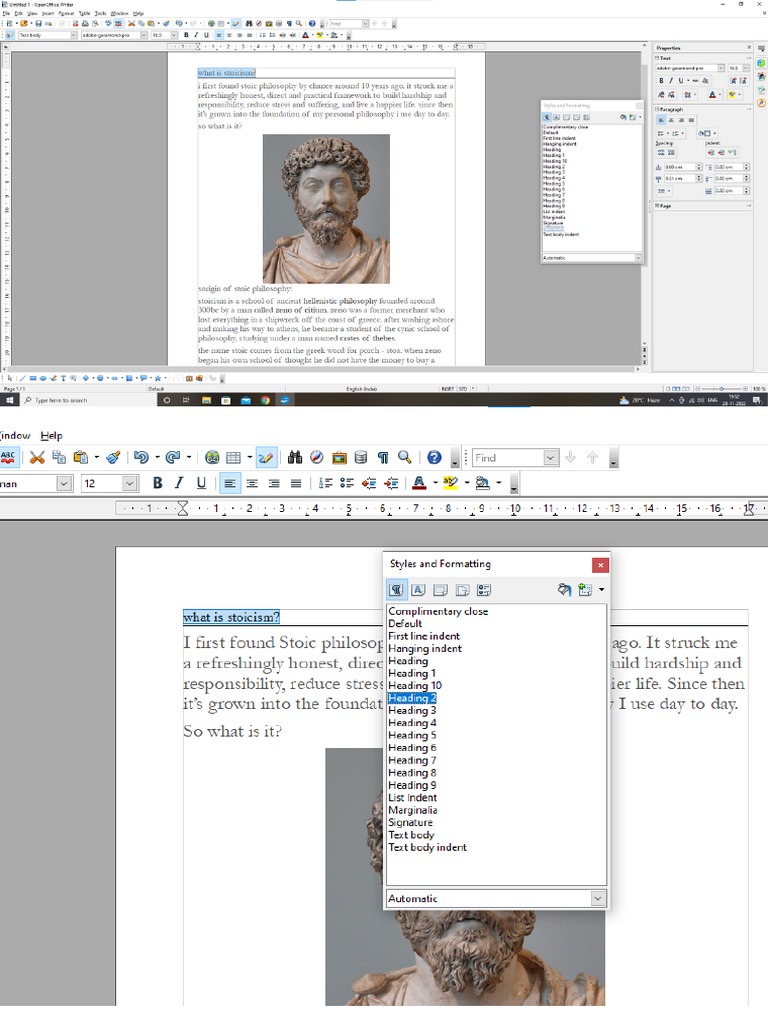This screenshot has width=768, height=1024.
Task: Click the Copy icon in enlarged toolbar
Action: [59, 458]
